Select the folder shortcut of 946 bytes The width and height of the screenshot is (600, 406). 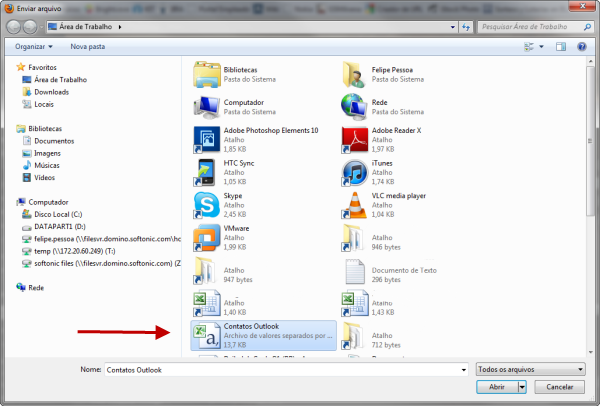click(354, 237)
